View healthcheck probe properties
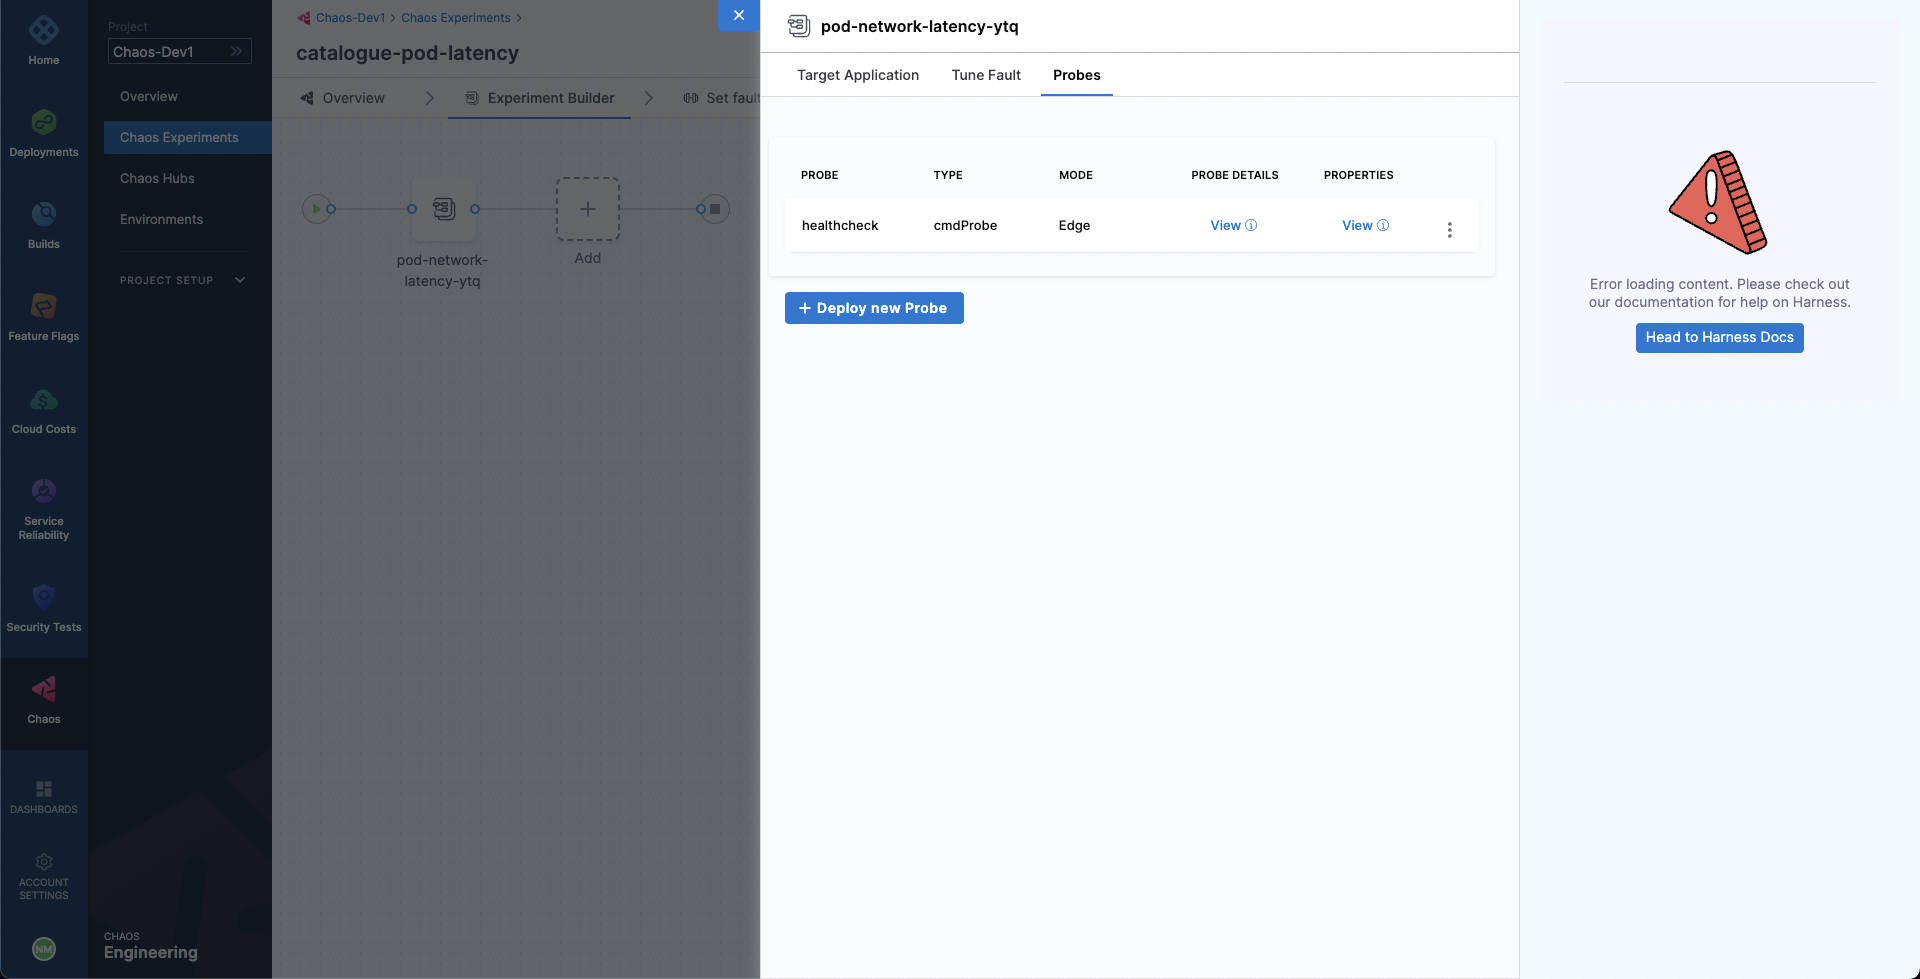This screenshot has height=979, width=1920. (x=1357, y=225)
